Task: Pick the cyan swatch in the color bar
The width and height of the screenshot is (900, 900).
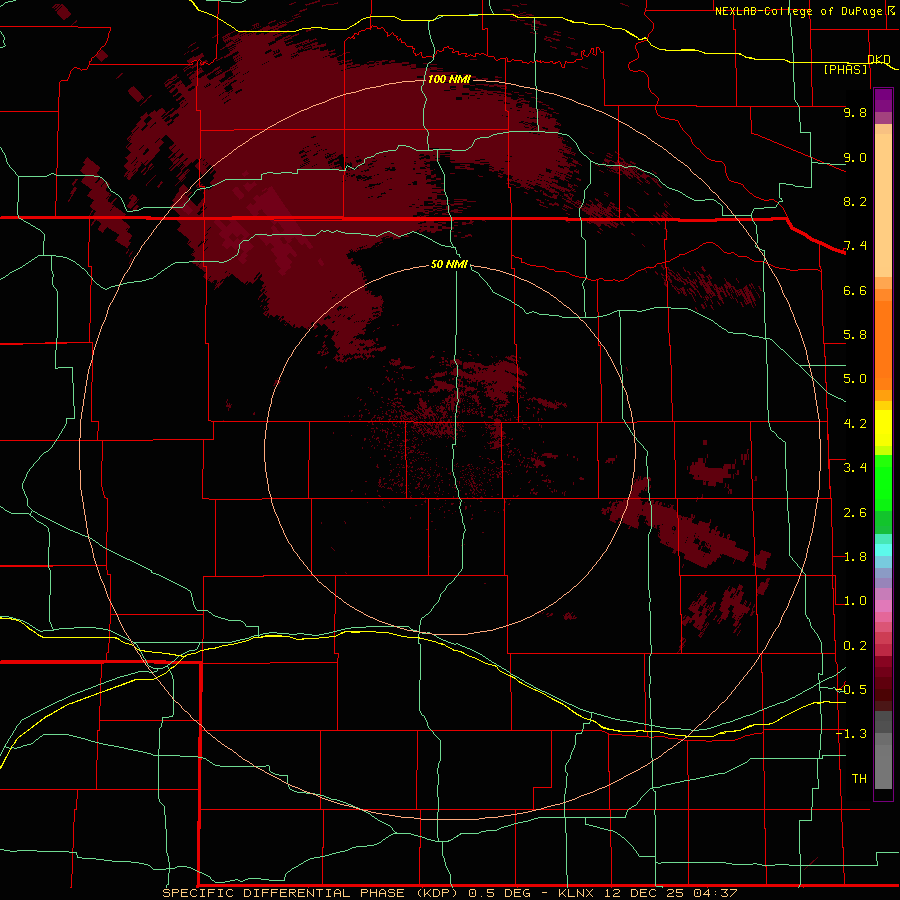Action: coord(883,550)
